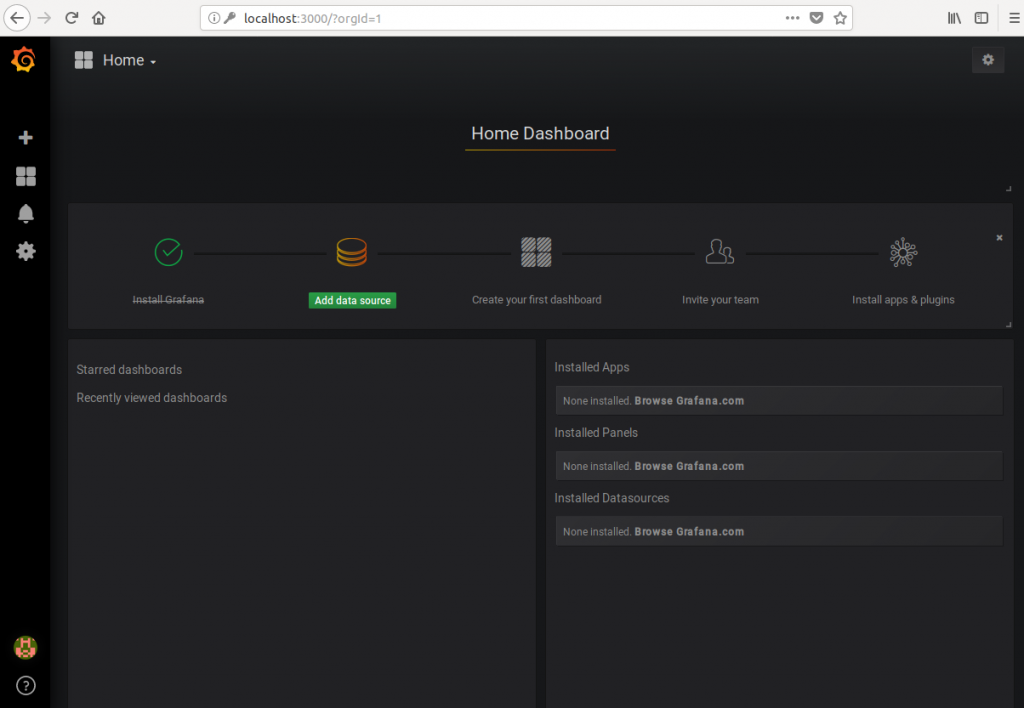The image size is (1024, 708).
Task: Click the Invite your team users icon
Action: pyautogui.click(x=720, y=251)
